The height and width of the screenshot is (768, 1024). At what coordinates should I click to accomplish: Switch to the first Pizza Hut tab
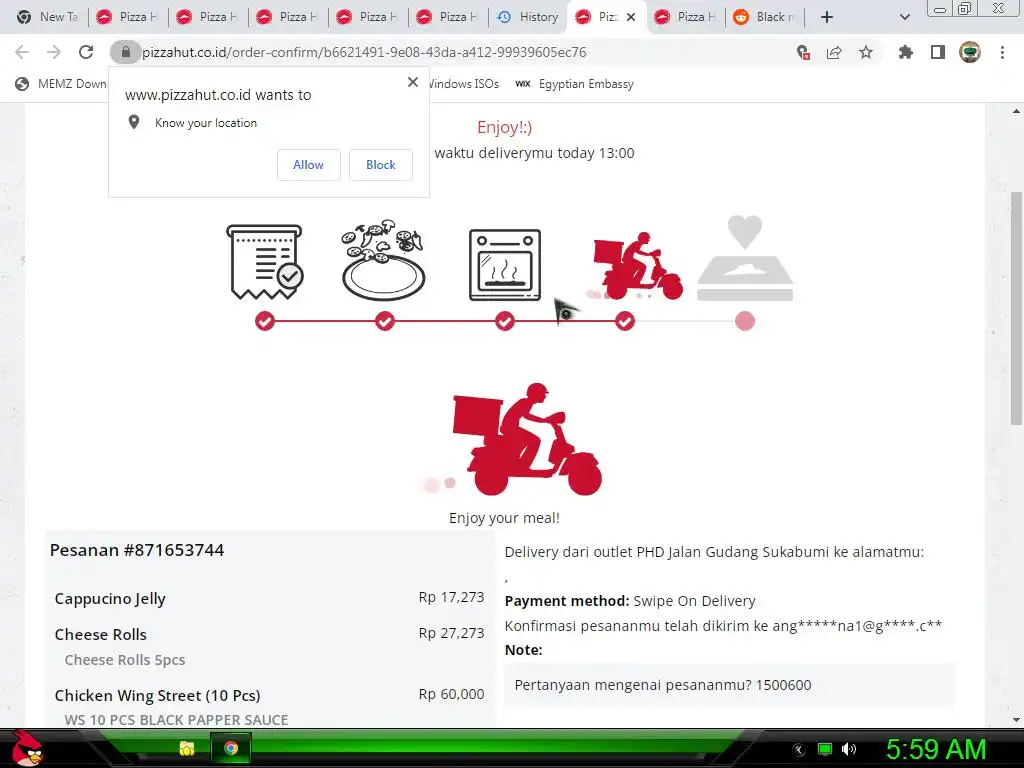[x=127, y=17]
